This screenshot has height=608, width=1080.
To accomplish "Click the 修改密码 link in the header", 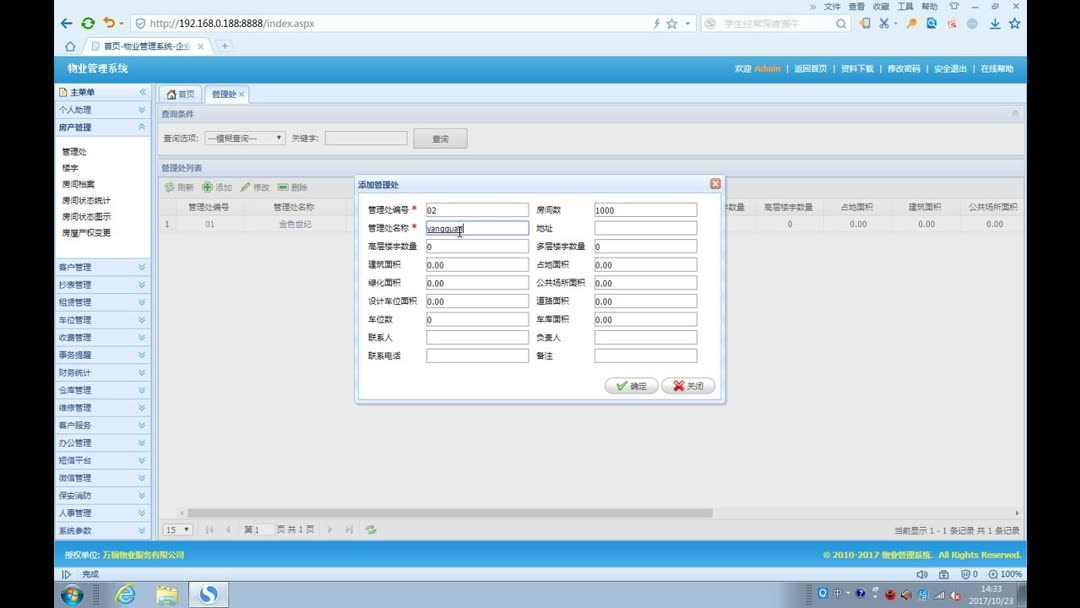I will [903, 69].
